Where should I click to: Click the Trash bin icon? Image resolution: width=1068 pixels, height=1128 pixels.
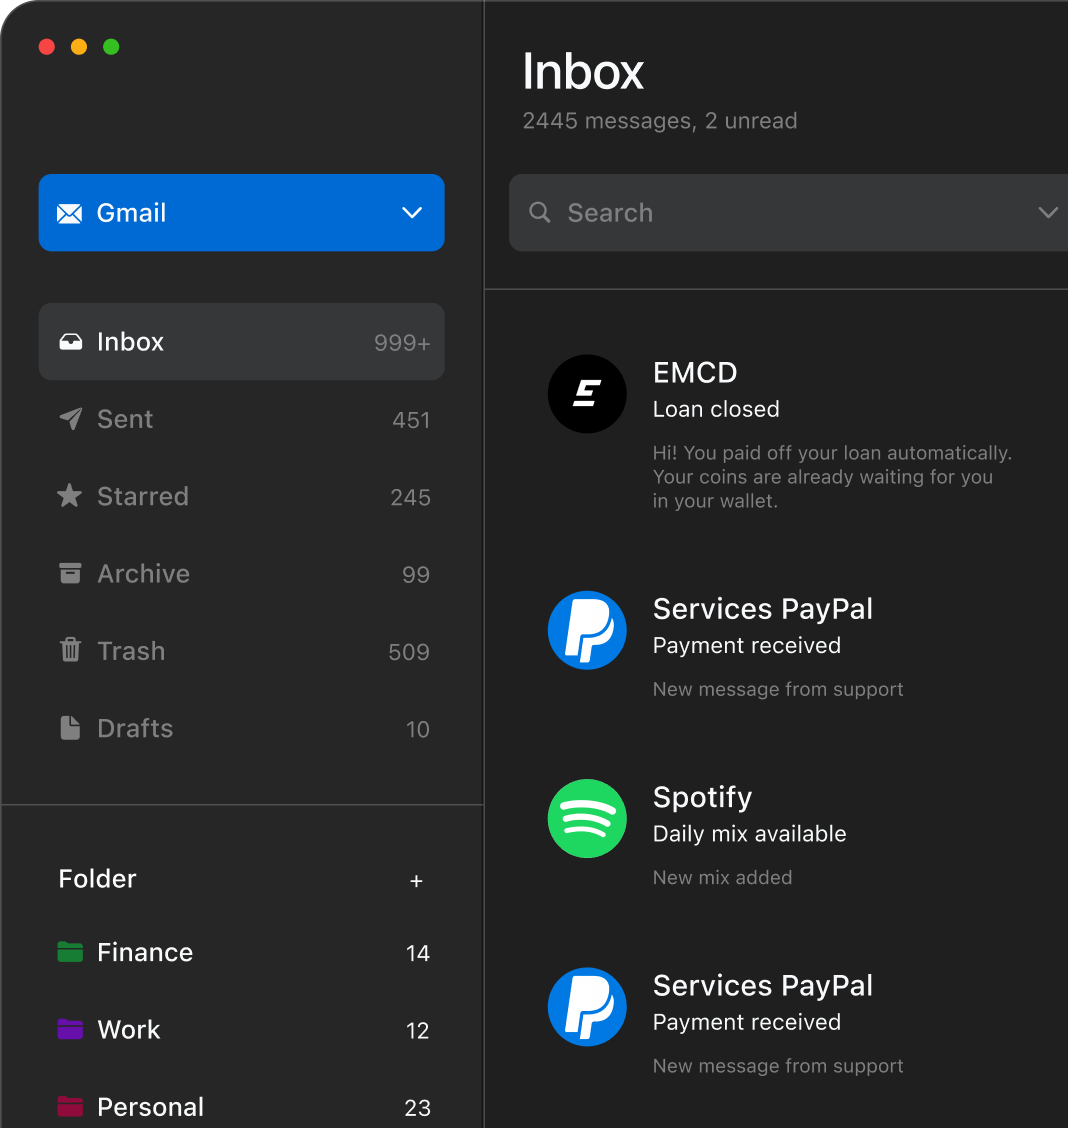pyautogui.click(x=70, y=650)
